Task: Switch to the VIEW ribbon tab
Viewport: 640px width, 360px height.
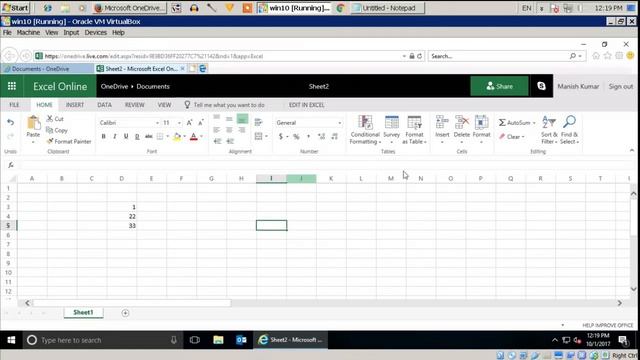Action: (164, 105)
